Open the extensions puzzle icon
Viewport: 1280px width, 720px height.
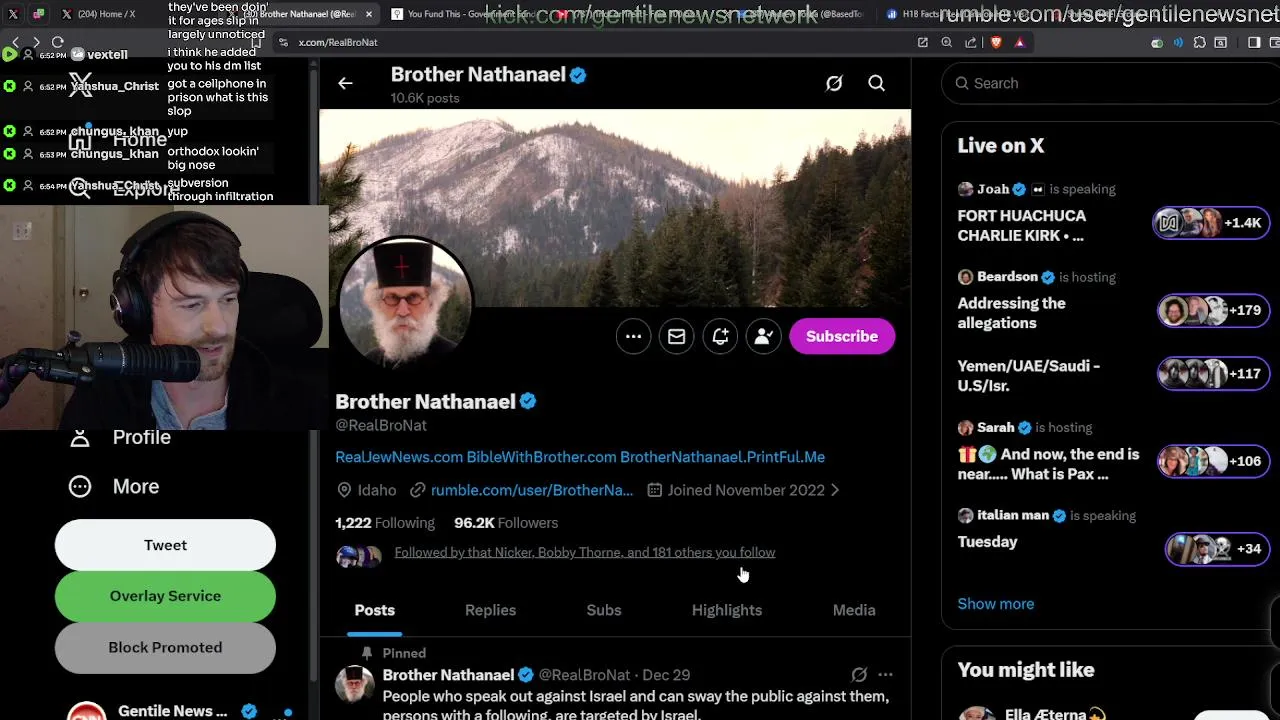[x=1200, y=43]
